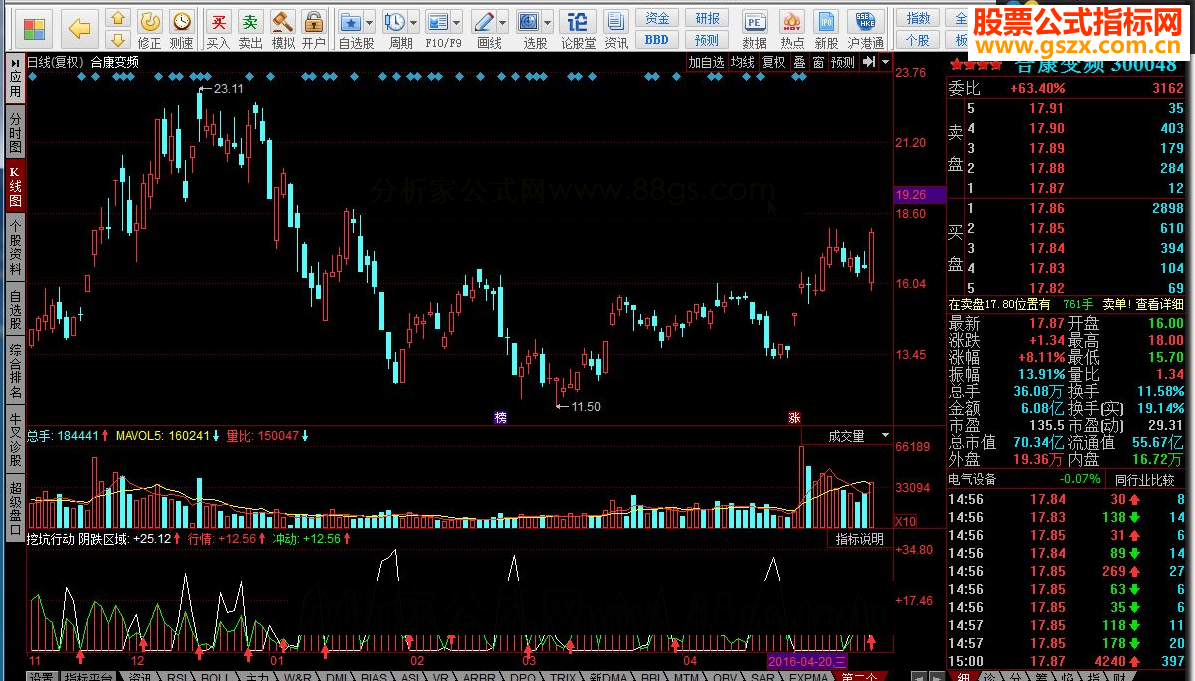The height and width of the screenshot is (681, 1195).
Task: Toggle 均线 moving average display
Action: pos(742,62)
